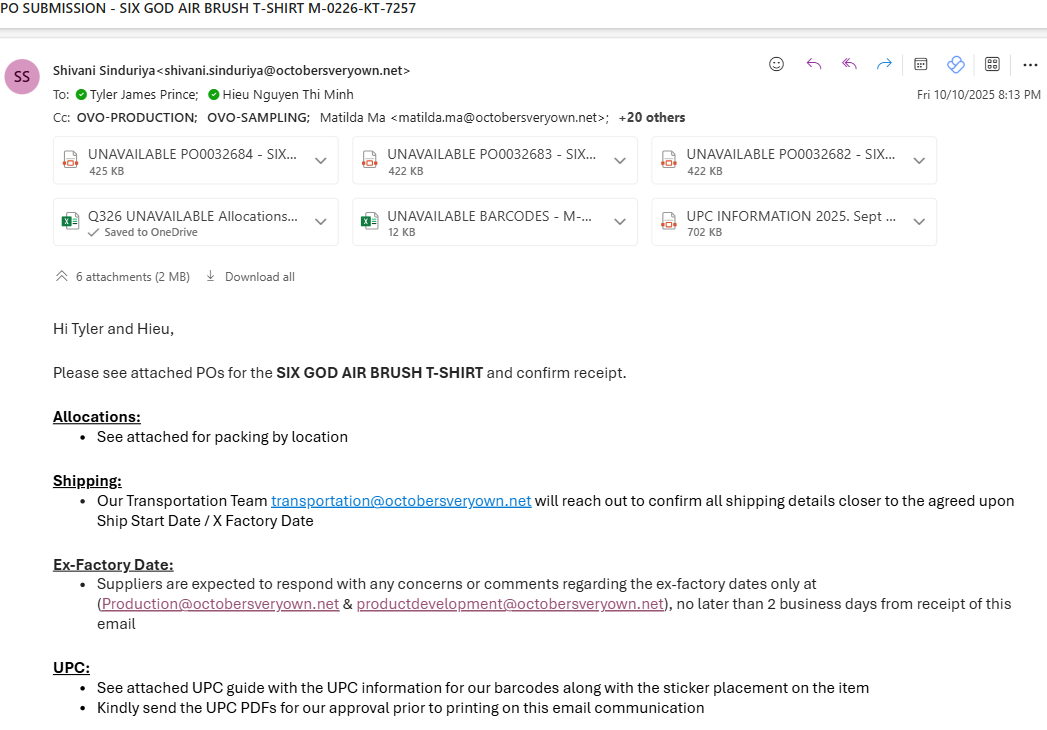The width and height of the screenshot is (1047, 730).
Task: Open dropdown for UPC INFORMATION 2025 attachment
Action: [919, 222]
